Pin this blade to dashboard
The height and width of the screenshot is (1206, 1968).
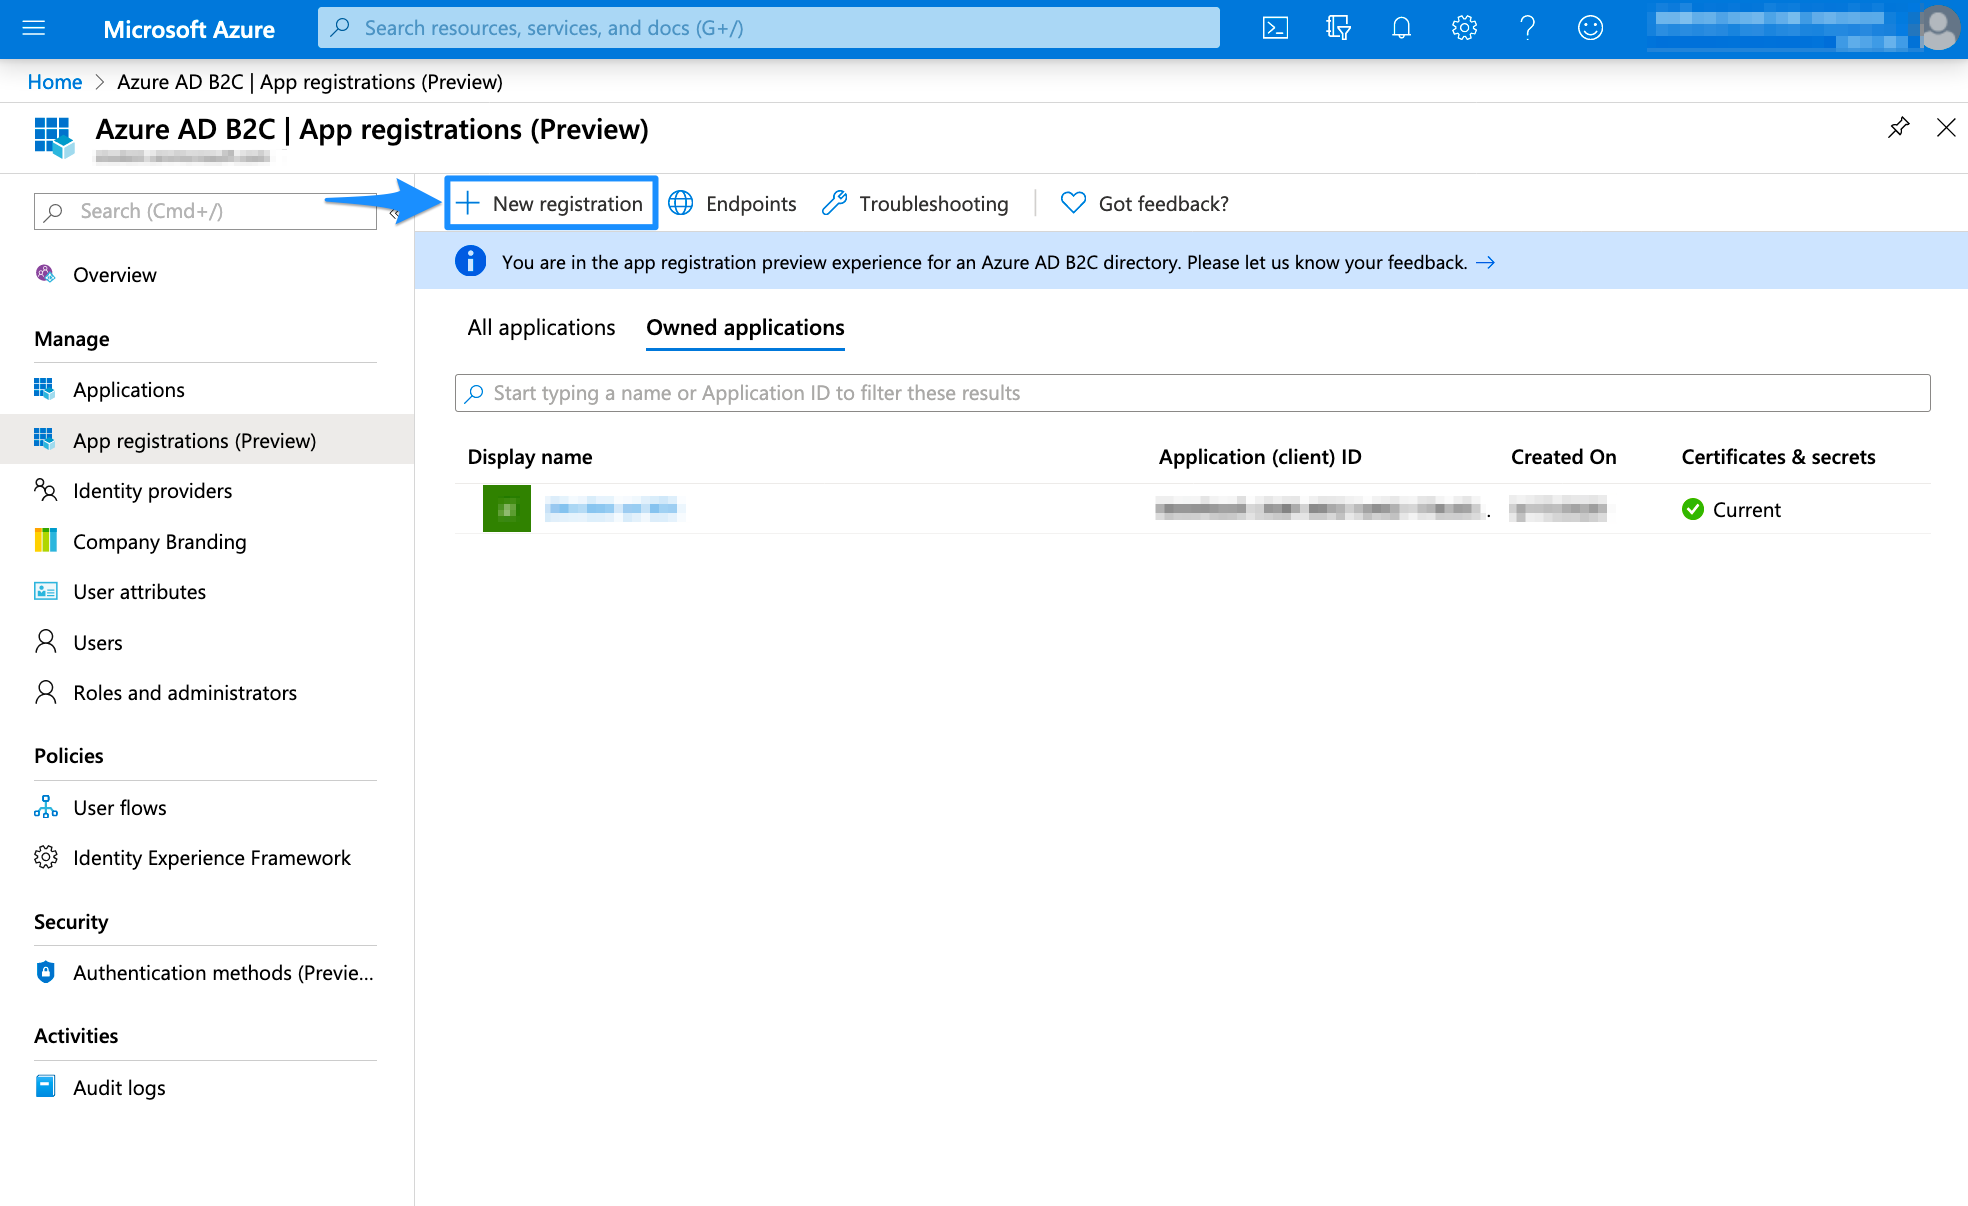(1898, 128)
